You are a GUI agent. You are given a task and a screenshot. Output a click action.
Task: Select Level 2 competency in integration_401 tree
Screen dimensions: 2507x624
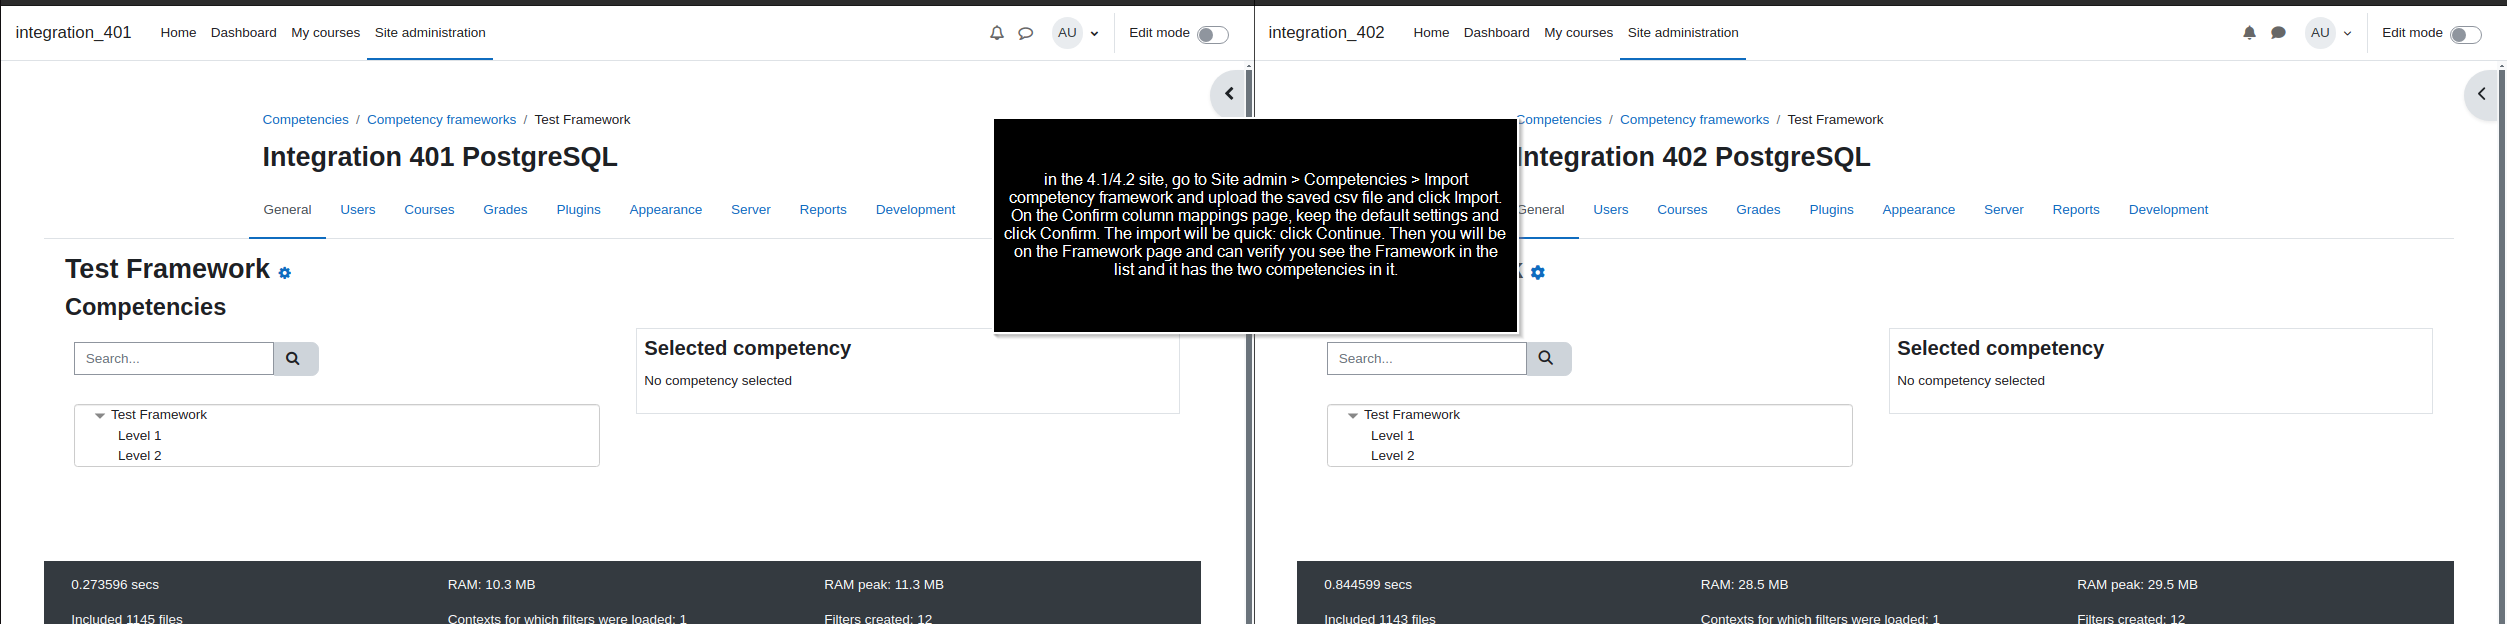(139, 456)
